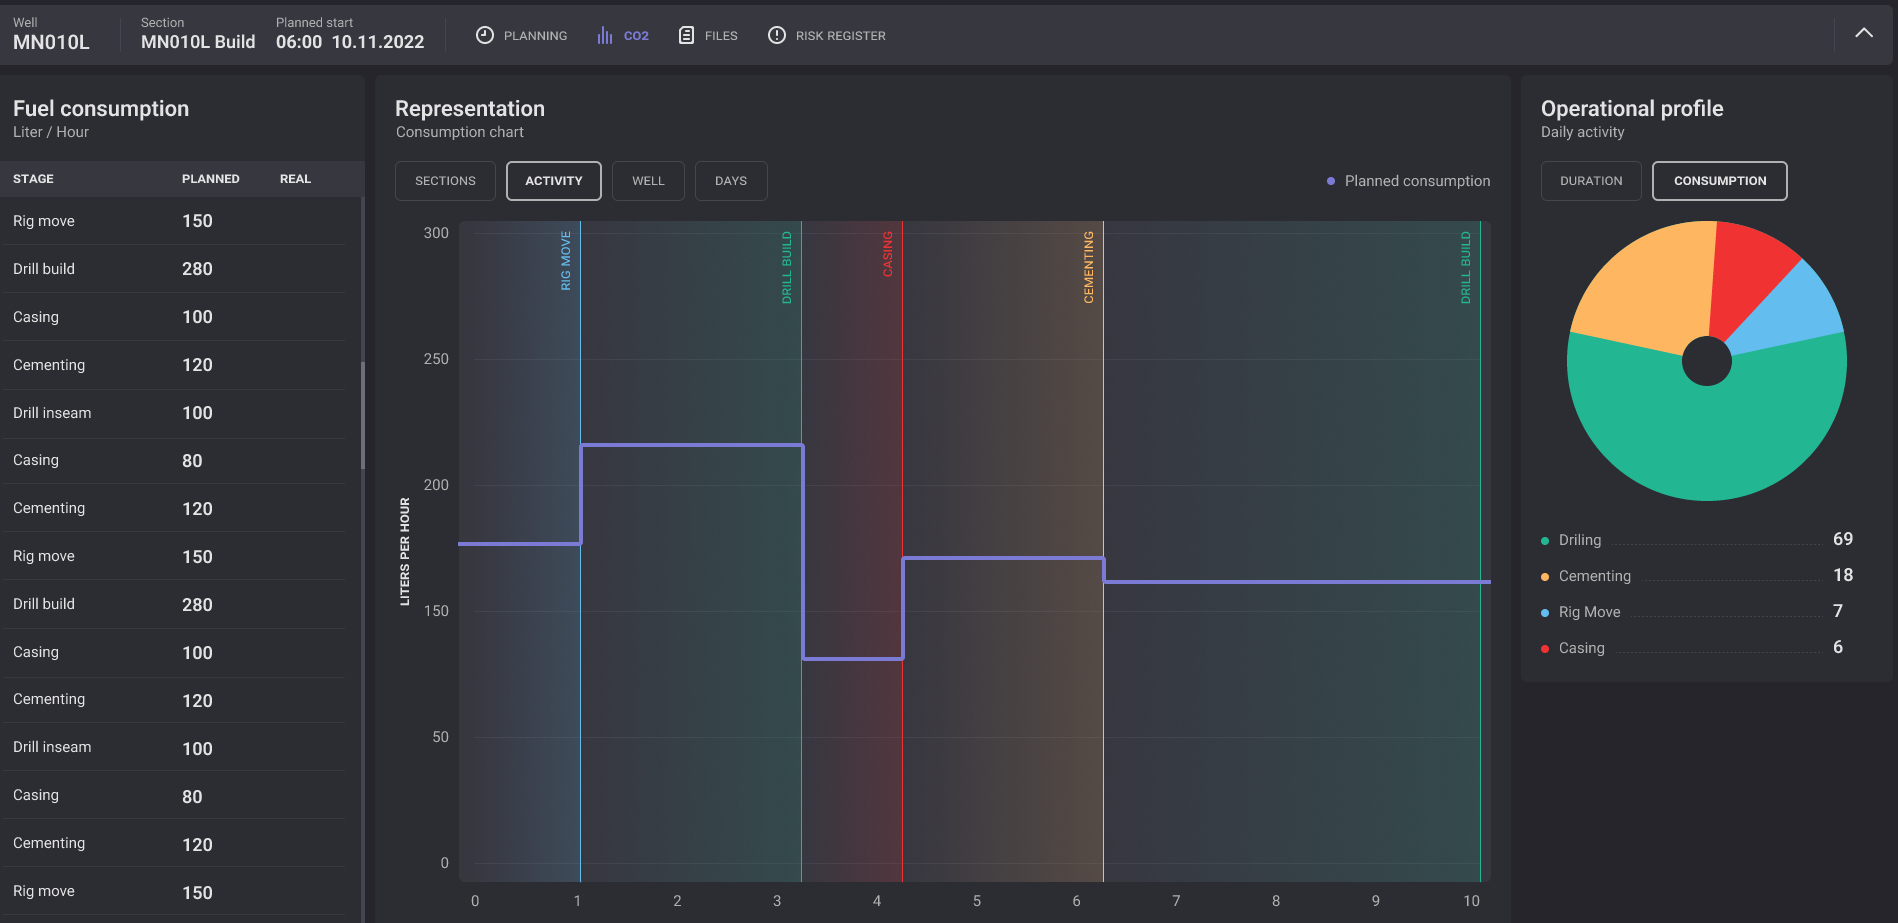This screenshot has width=1898, height=923.
Task: Switch operational profile to Duration
Action: pyautogui.click(x=1590, y=181)
